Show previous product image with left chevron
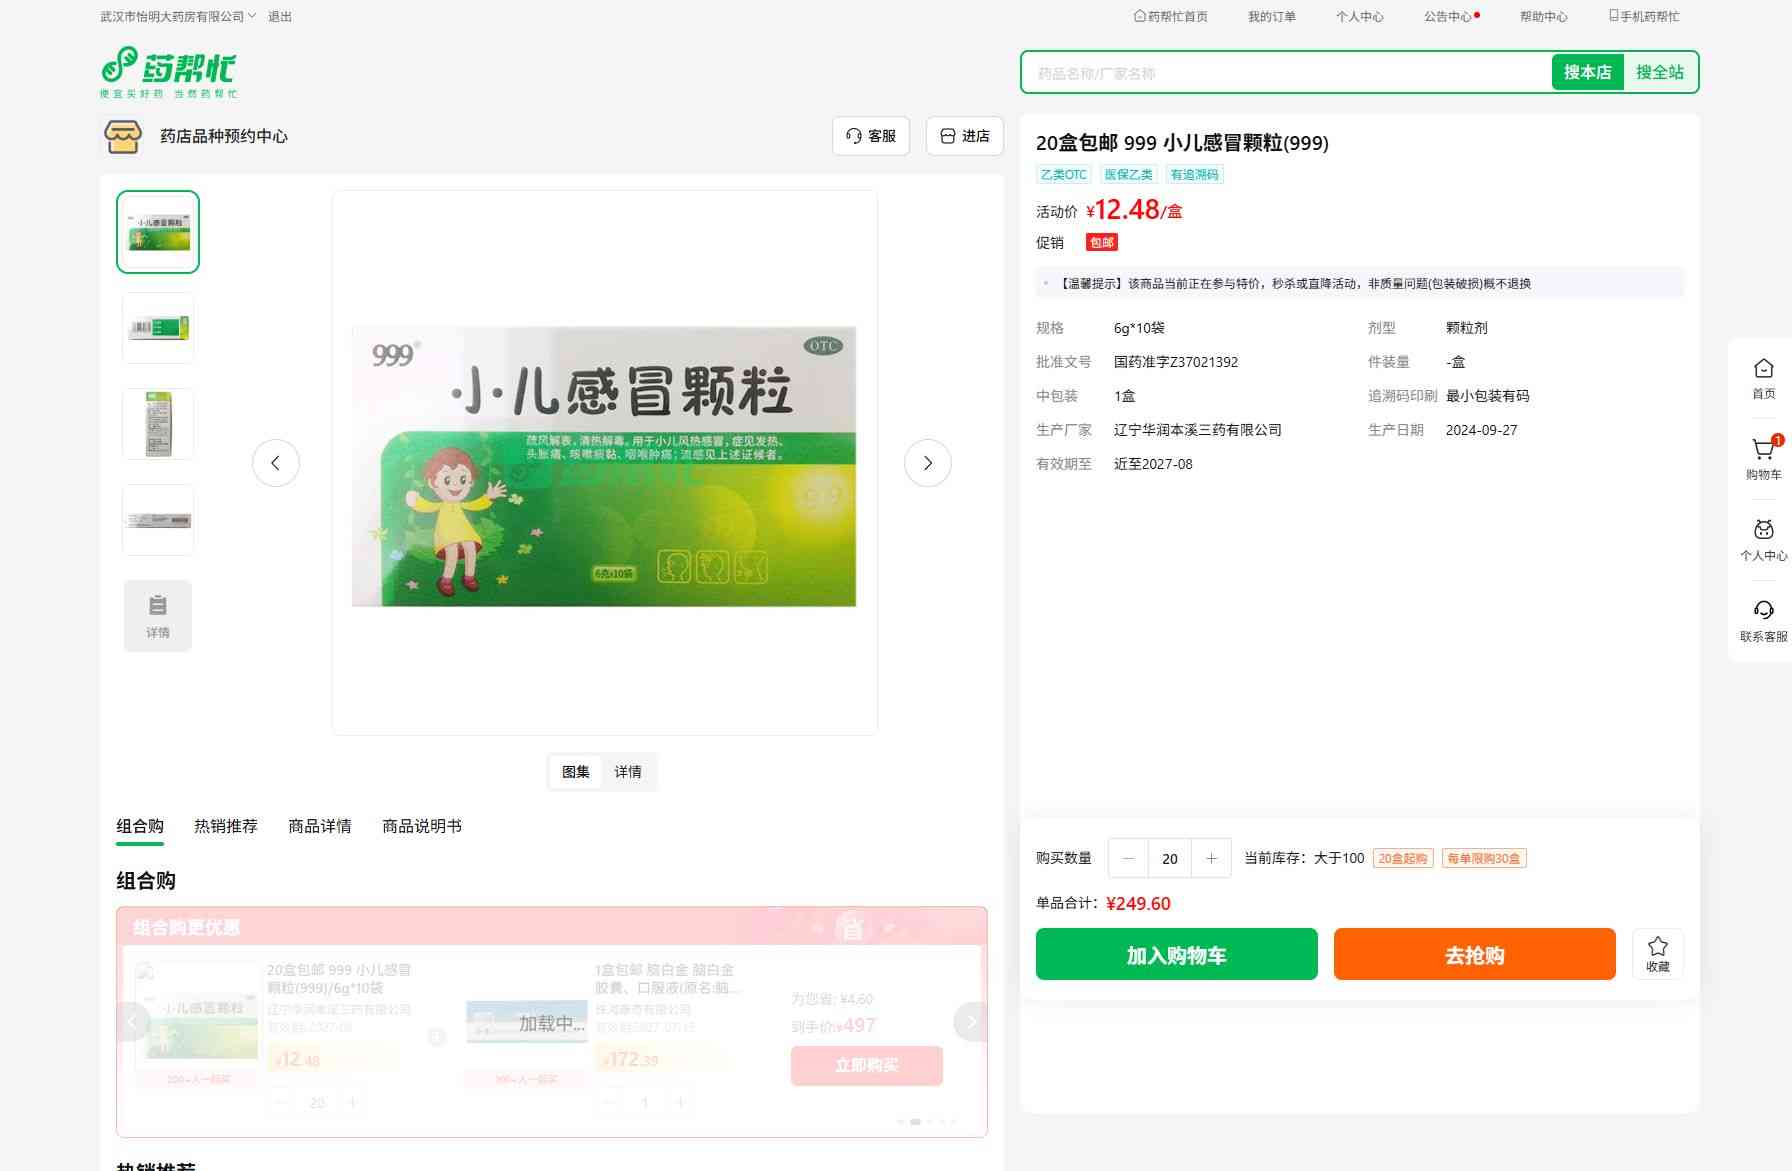 pos(275,463)
